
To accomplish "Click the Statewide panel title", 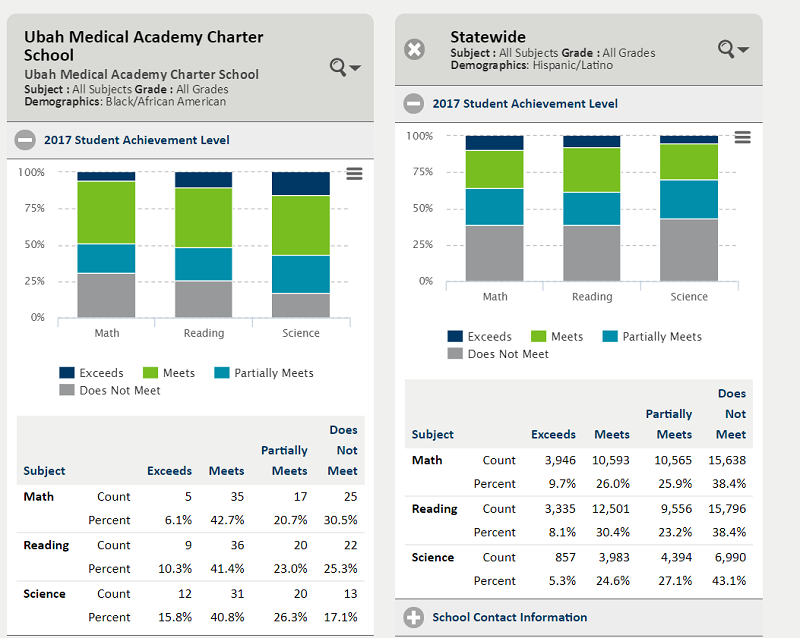I will (488, 37).
